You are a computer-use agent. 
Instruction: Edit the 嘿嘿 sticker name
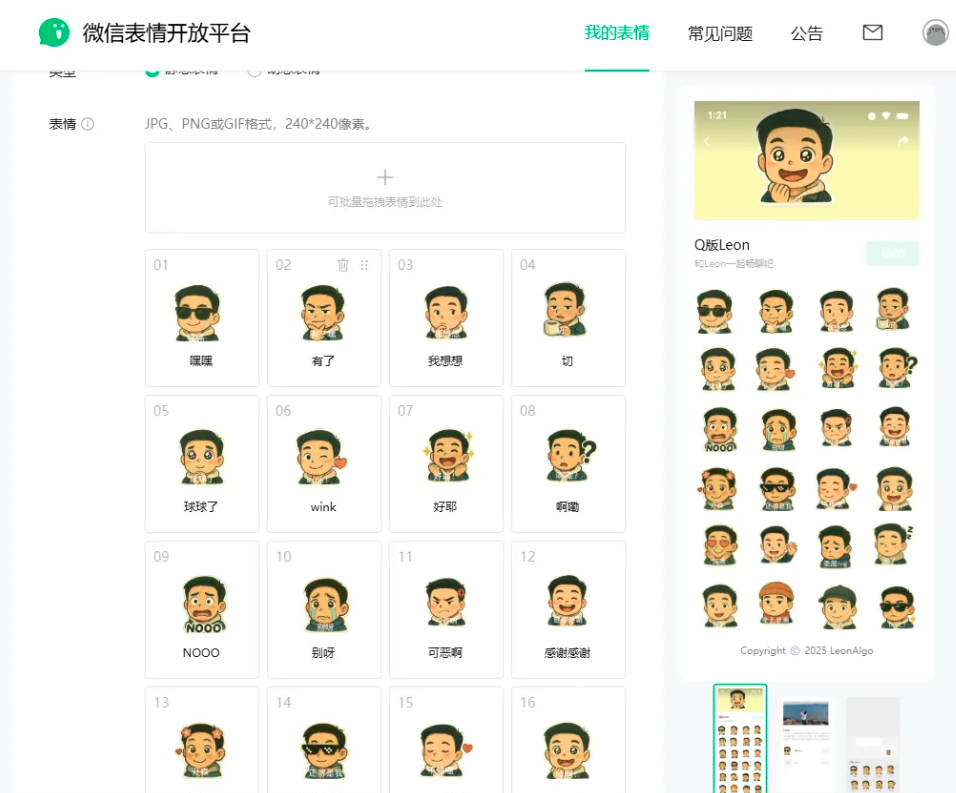[x=201, y=361]
